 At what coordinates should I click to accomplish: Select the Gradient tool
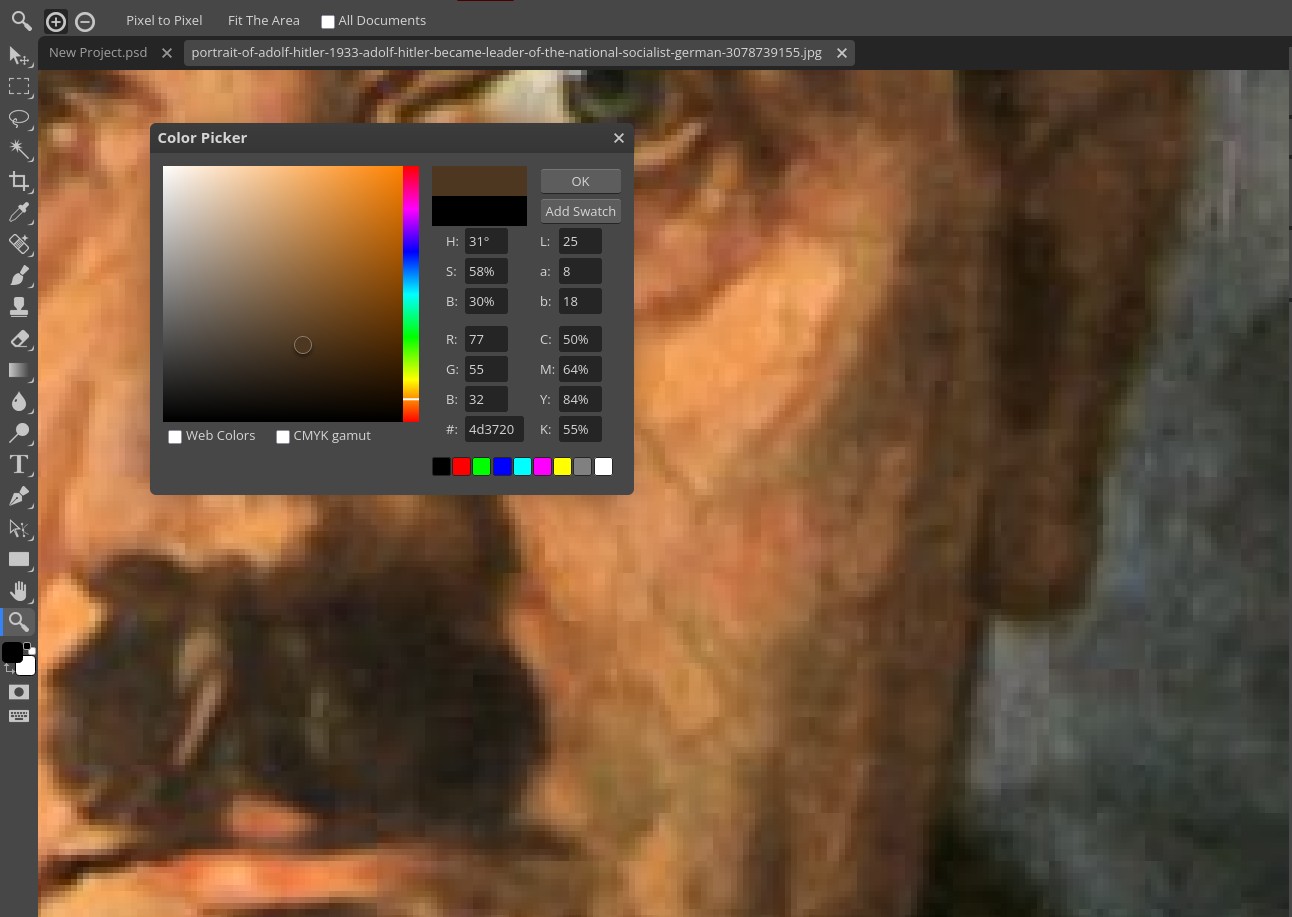(x=19, y=370)
